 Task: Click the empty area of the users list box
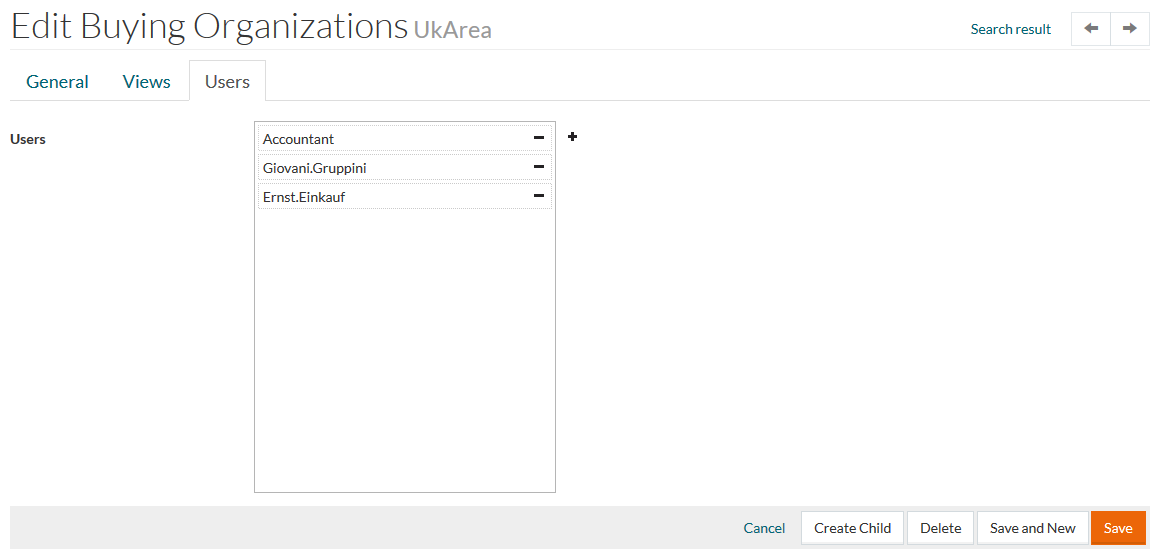click(404, 350)
